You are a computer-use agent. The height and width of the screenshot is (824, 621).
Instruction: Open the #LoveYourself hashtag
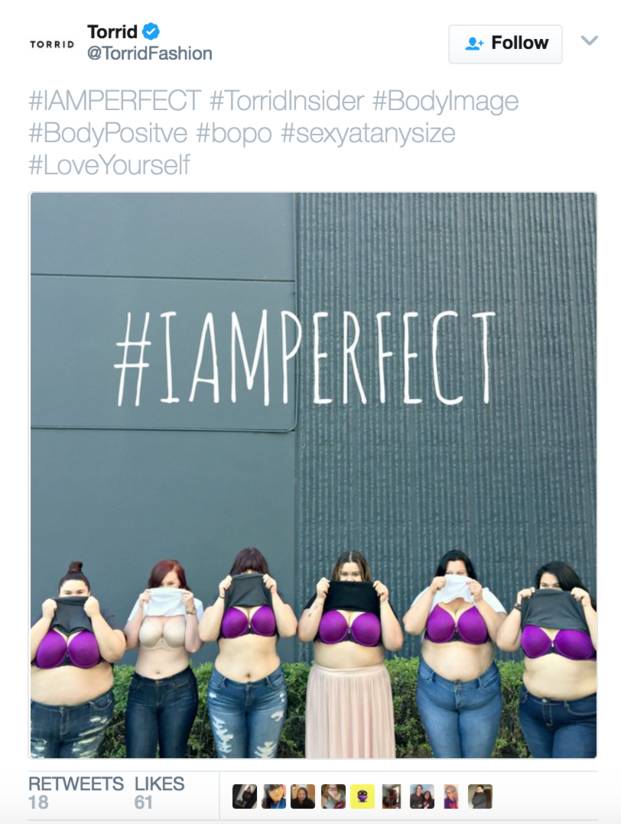click(109, 164)
